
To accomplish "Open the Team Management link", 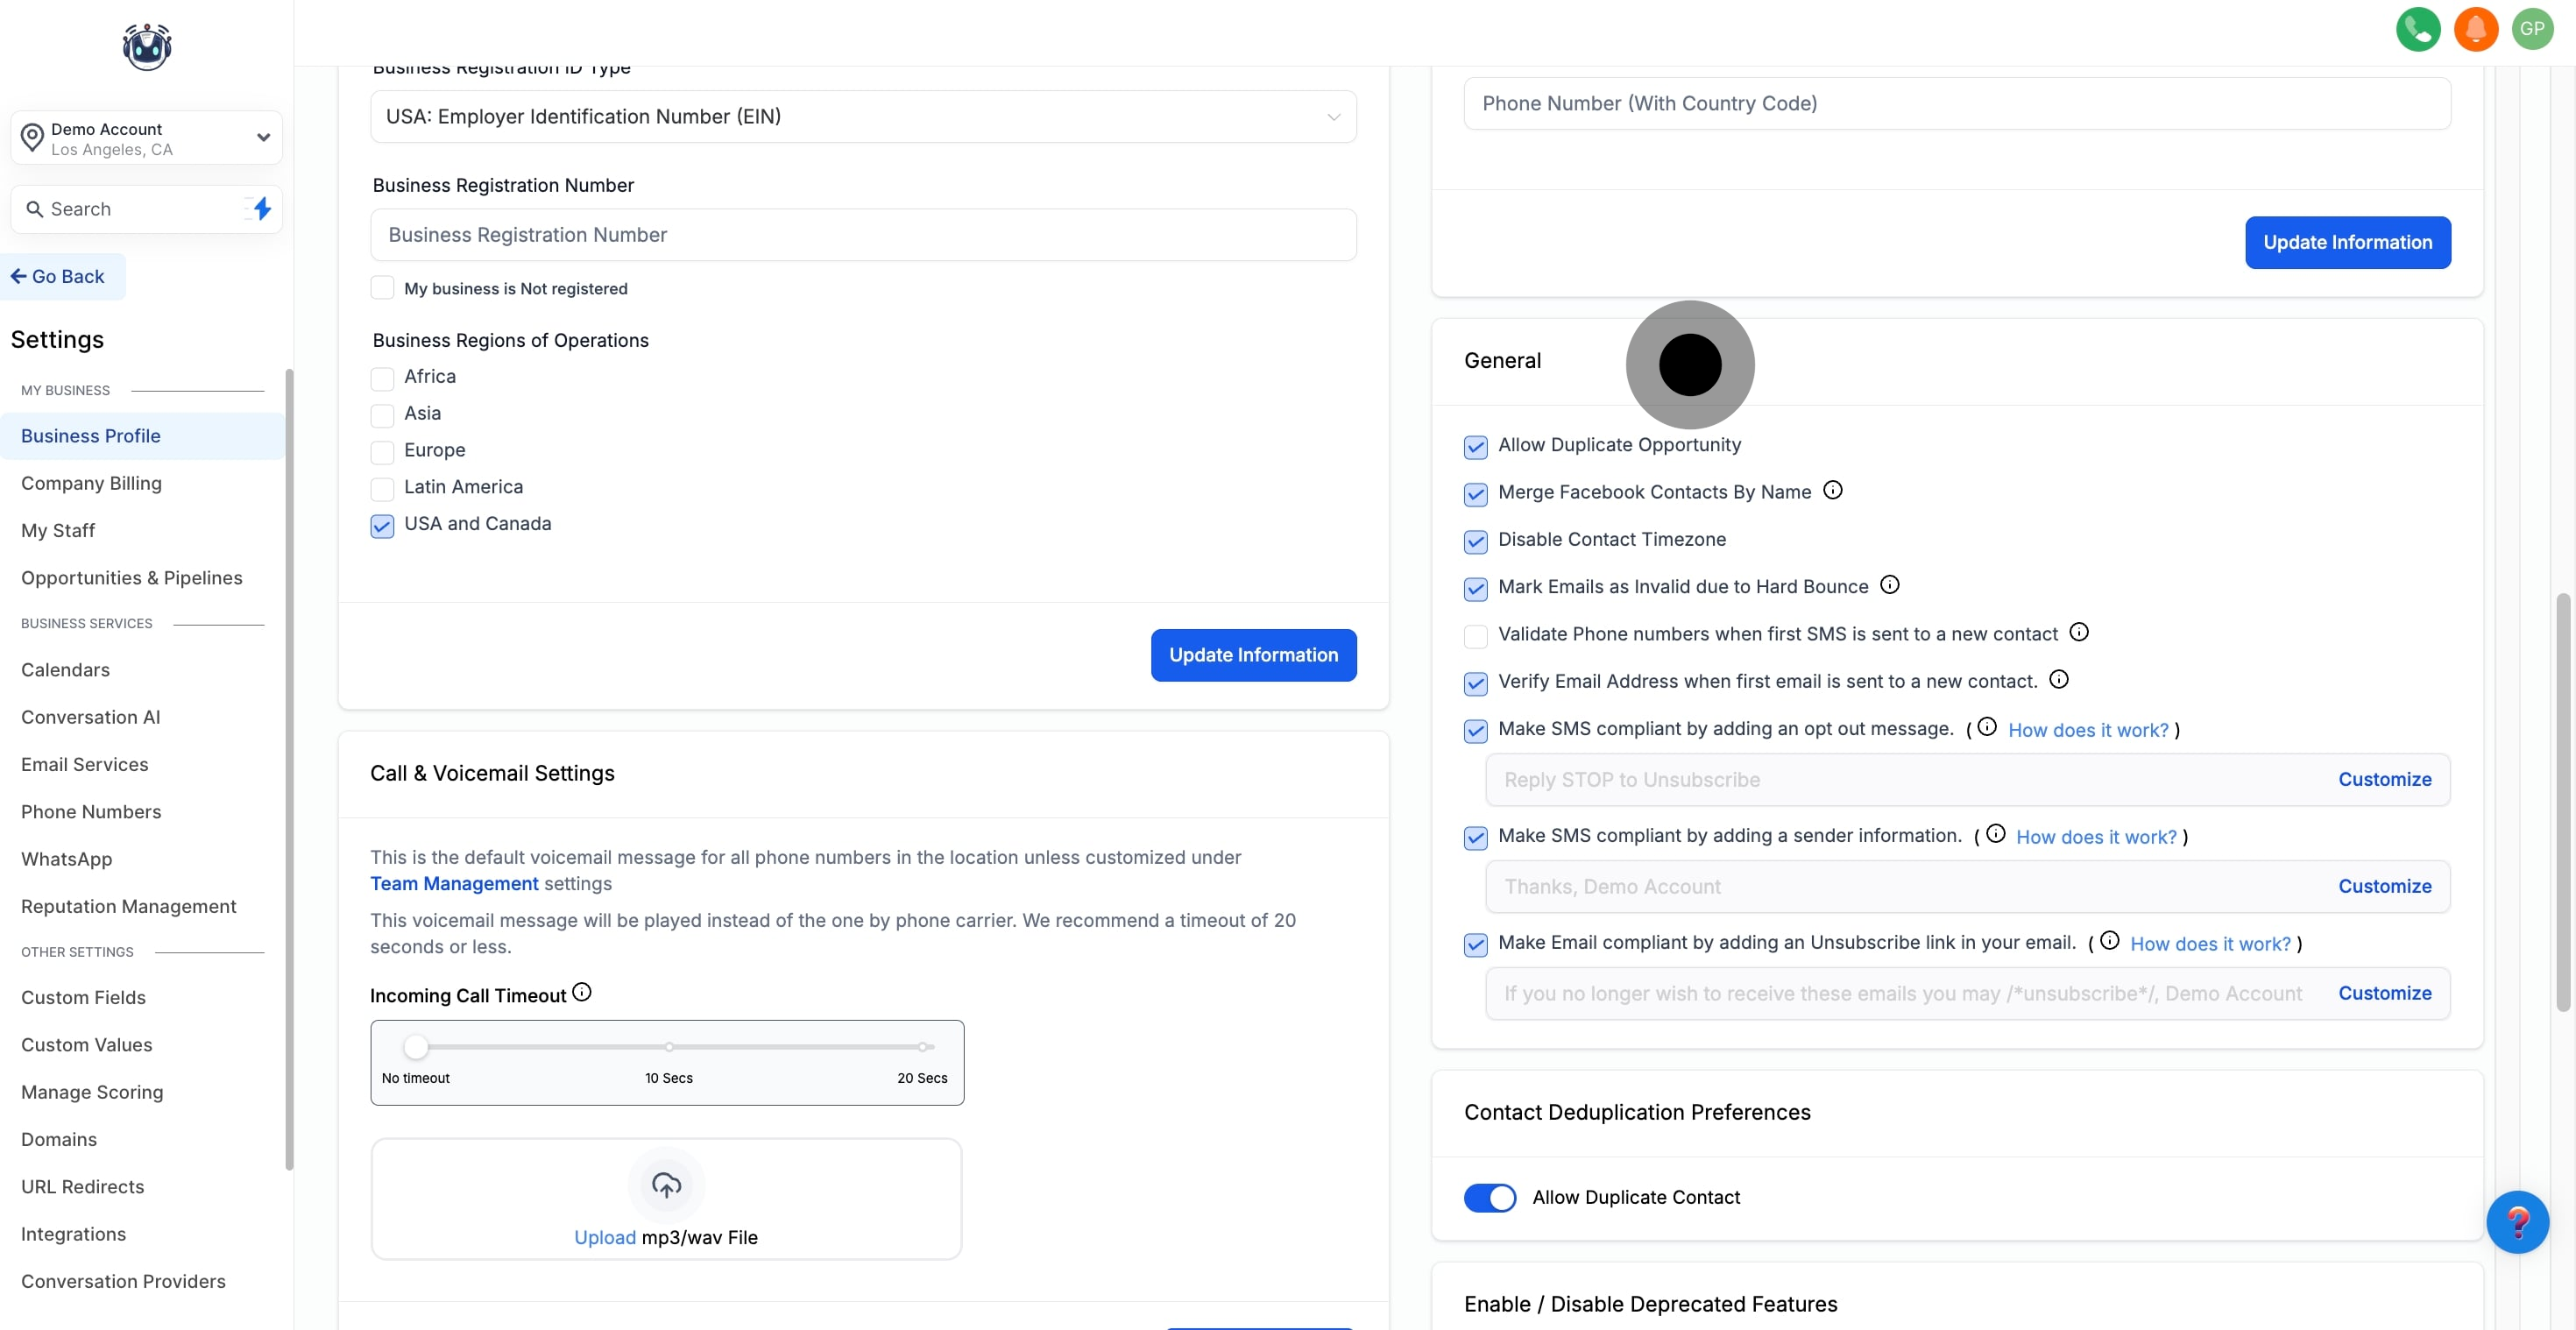I will (x=454, y=883).
